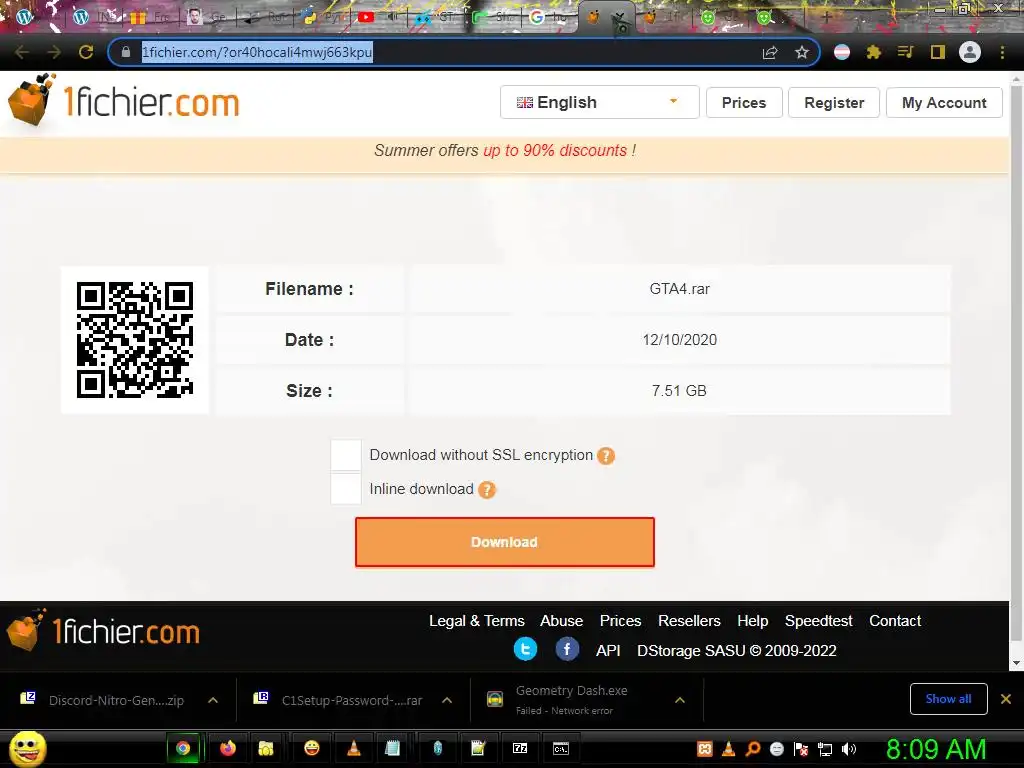Click the orange Download button
The height and width of the screenshot is (768, 1024).
point(505,542)
